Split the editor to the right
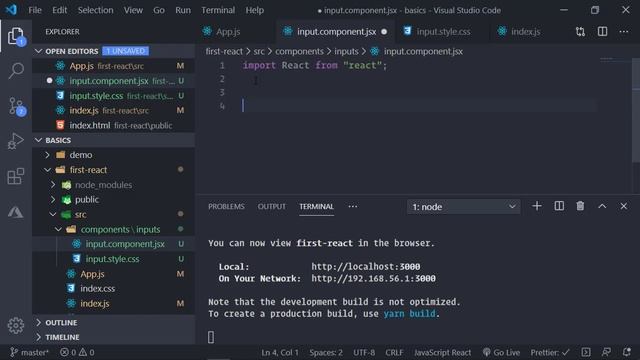 tap(602, 31)
